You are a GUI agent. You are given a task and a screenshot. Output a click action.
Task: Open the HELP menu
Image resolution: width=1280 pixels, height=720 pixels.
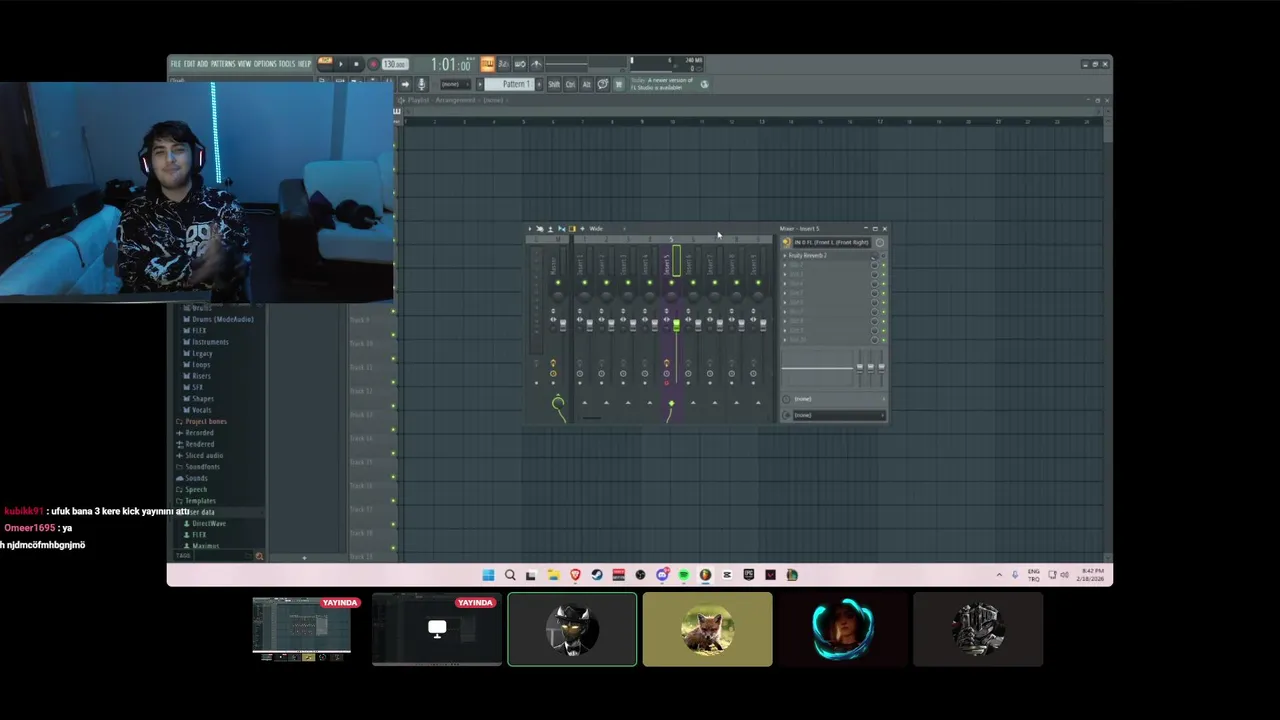304,63
